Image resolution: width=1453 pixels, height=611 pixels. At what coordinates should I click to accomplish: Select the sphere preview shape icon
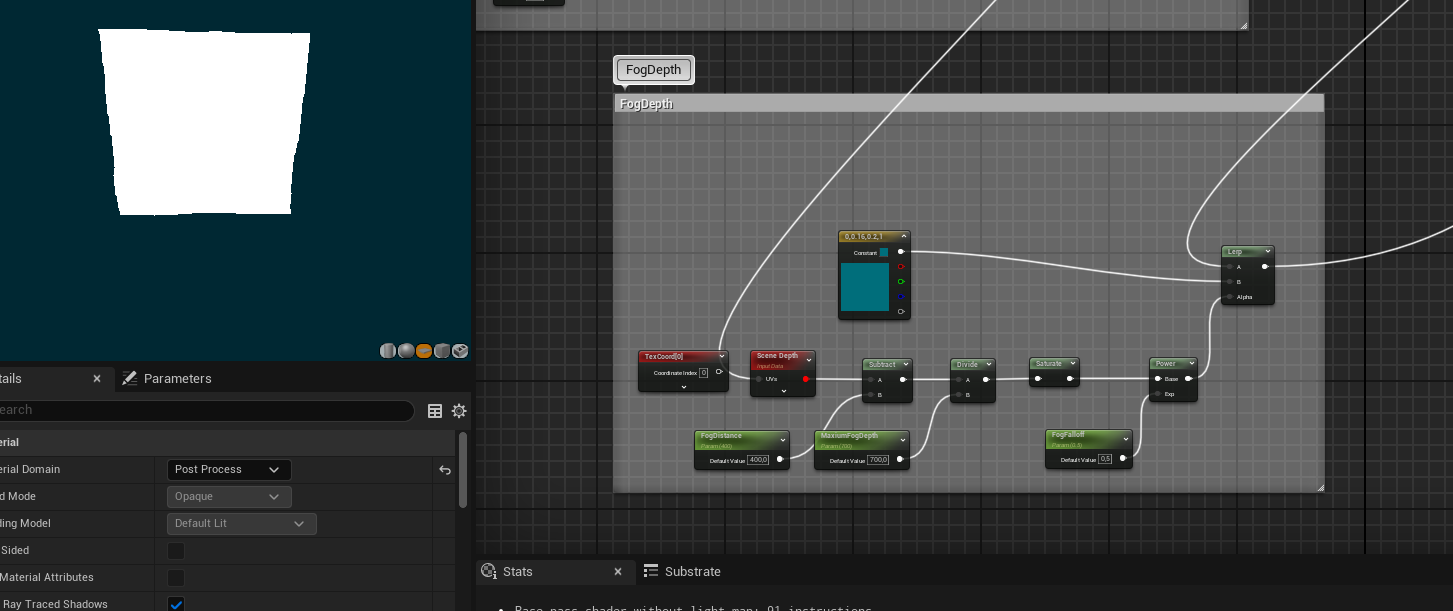click(406, 351)
